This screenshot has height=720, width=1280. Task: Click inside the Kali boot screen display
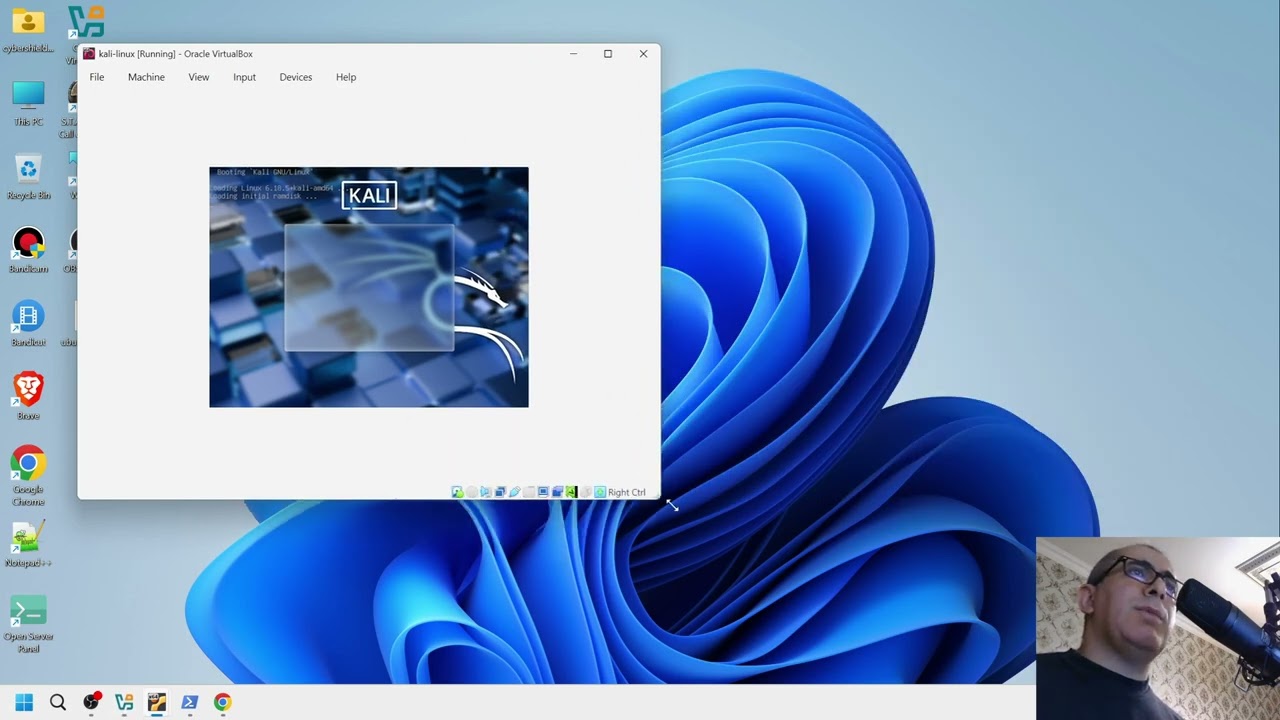(369, 287)
